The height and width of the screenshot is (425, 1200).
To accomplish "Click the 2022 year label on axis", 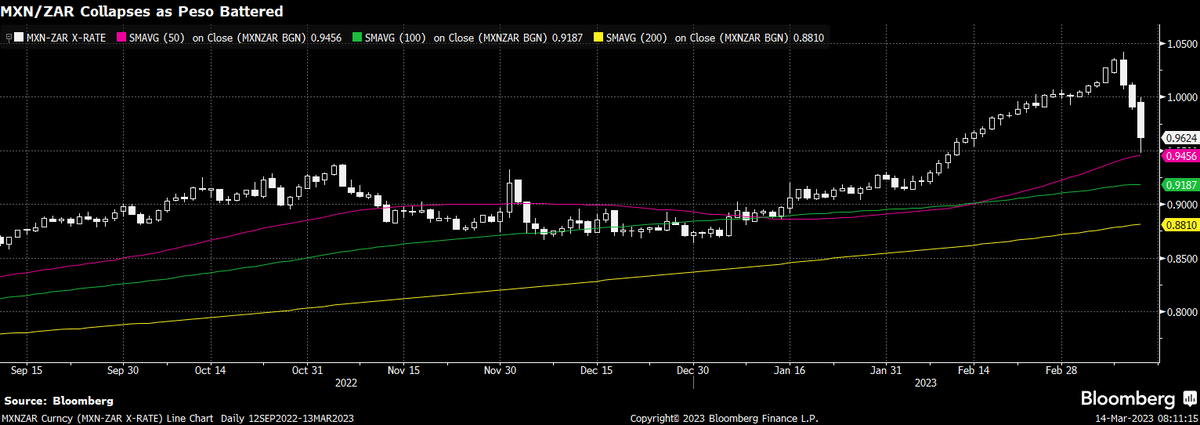I will coord(347,383).
